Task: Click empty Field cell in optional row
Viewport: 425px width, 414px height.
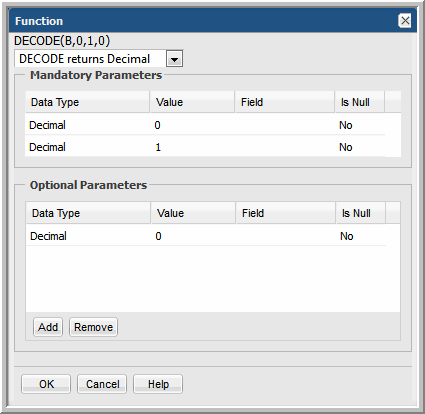Action: 286,236
